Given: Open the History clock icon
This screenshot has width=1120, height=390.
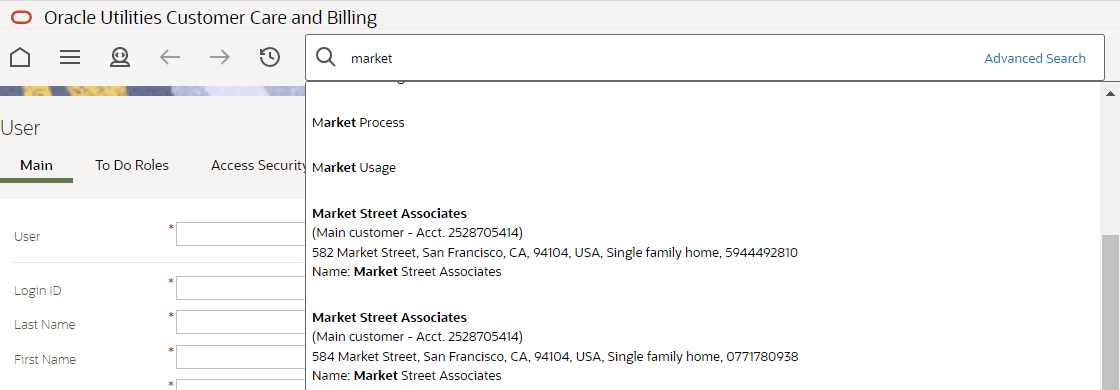Looking at the screenshot, I should point(269,57).
